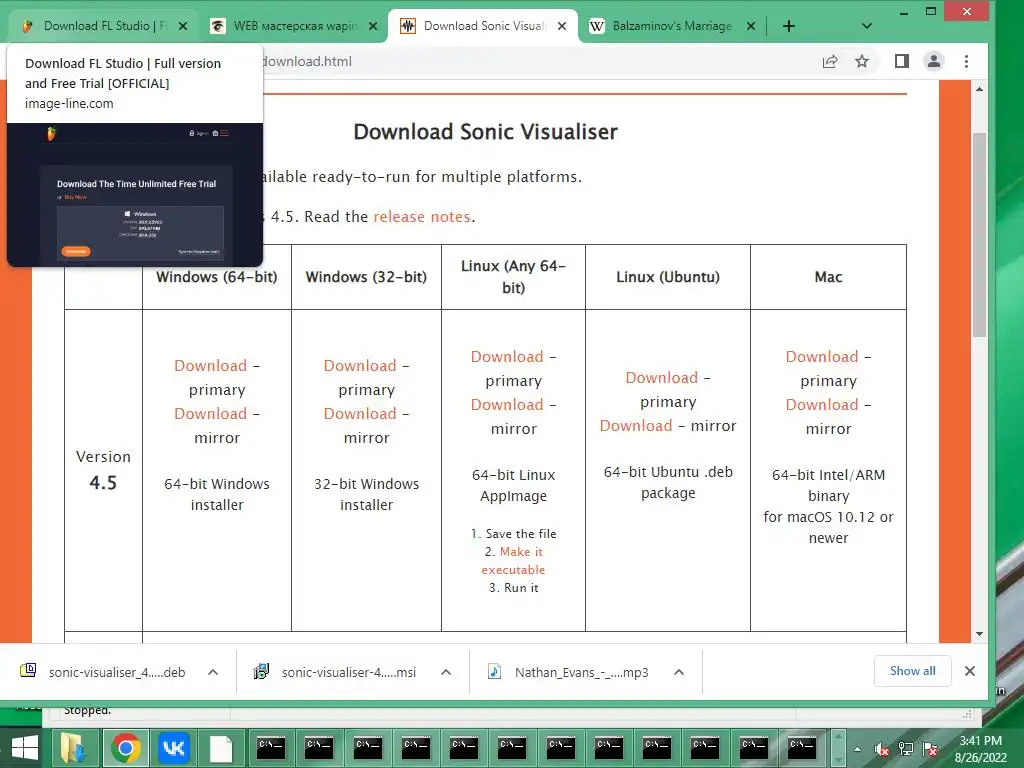The image size is (1024, 768).
Task: Open downloaded Nathan_Evans mp3 file
Action: (569, 672)
